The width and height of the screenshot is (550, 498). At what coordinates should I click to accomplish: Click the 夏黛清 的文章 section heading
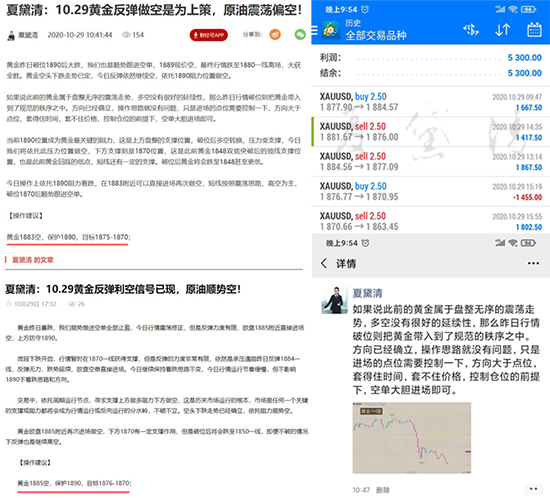pos(33,260)
